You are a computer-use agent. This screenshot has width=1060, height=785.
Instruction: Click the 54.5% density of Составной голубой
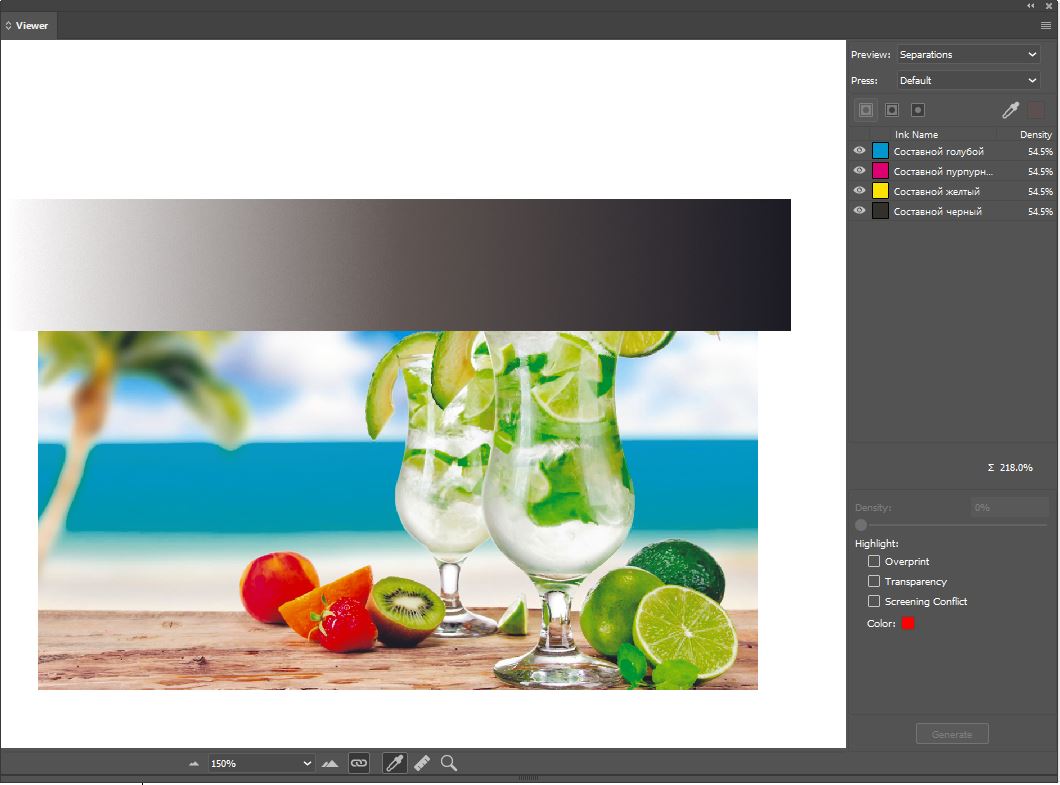click(1040, 151)
